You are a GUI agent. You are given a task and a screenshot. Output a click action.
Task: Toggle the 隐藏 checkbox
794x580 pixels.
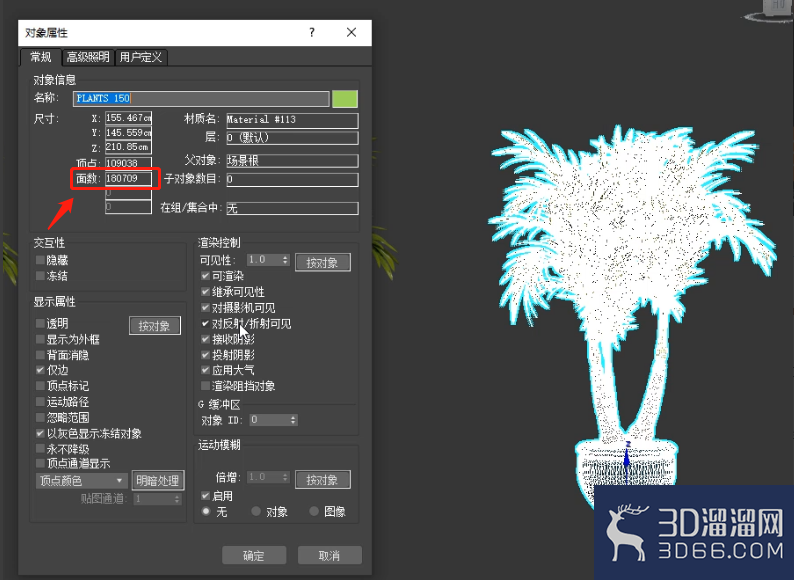[40, 260]
